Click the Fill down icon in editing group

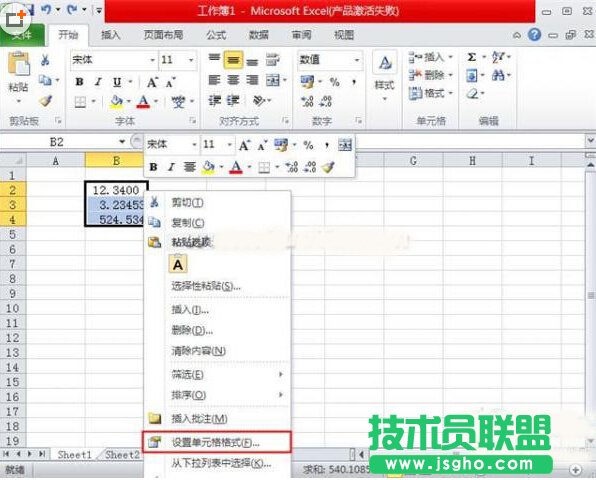[x=471, y=75]
